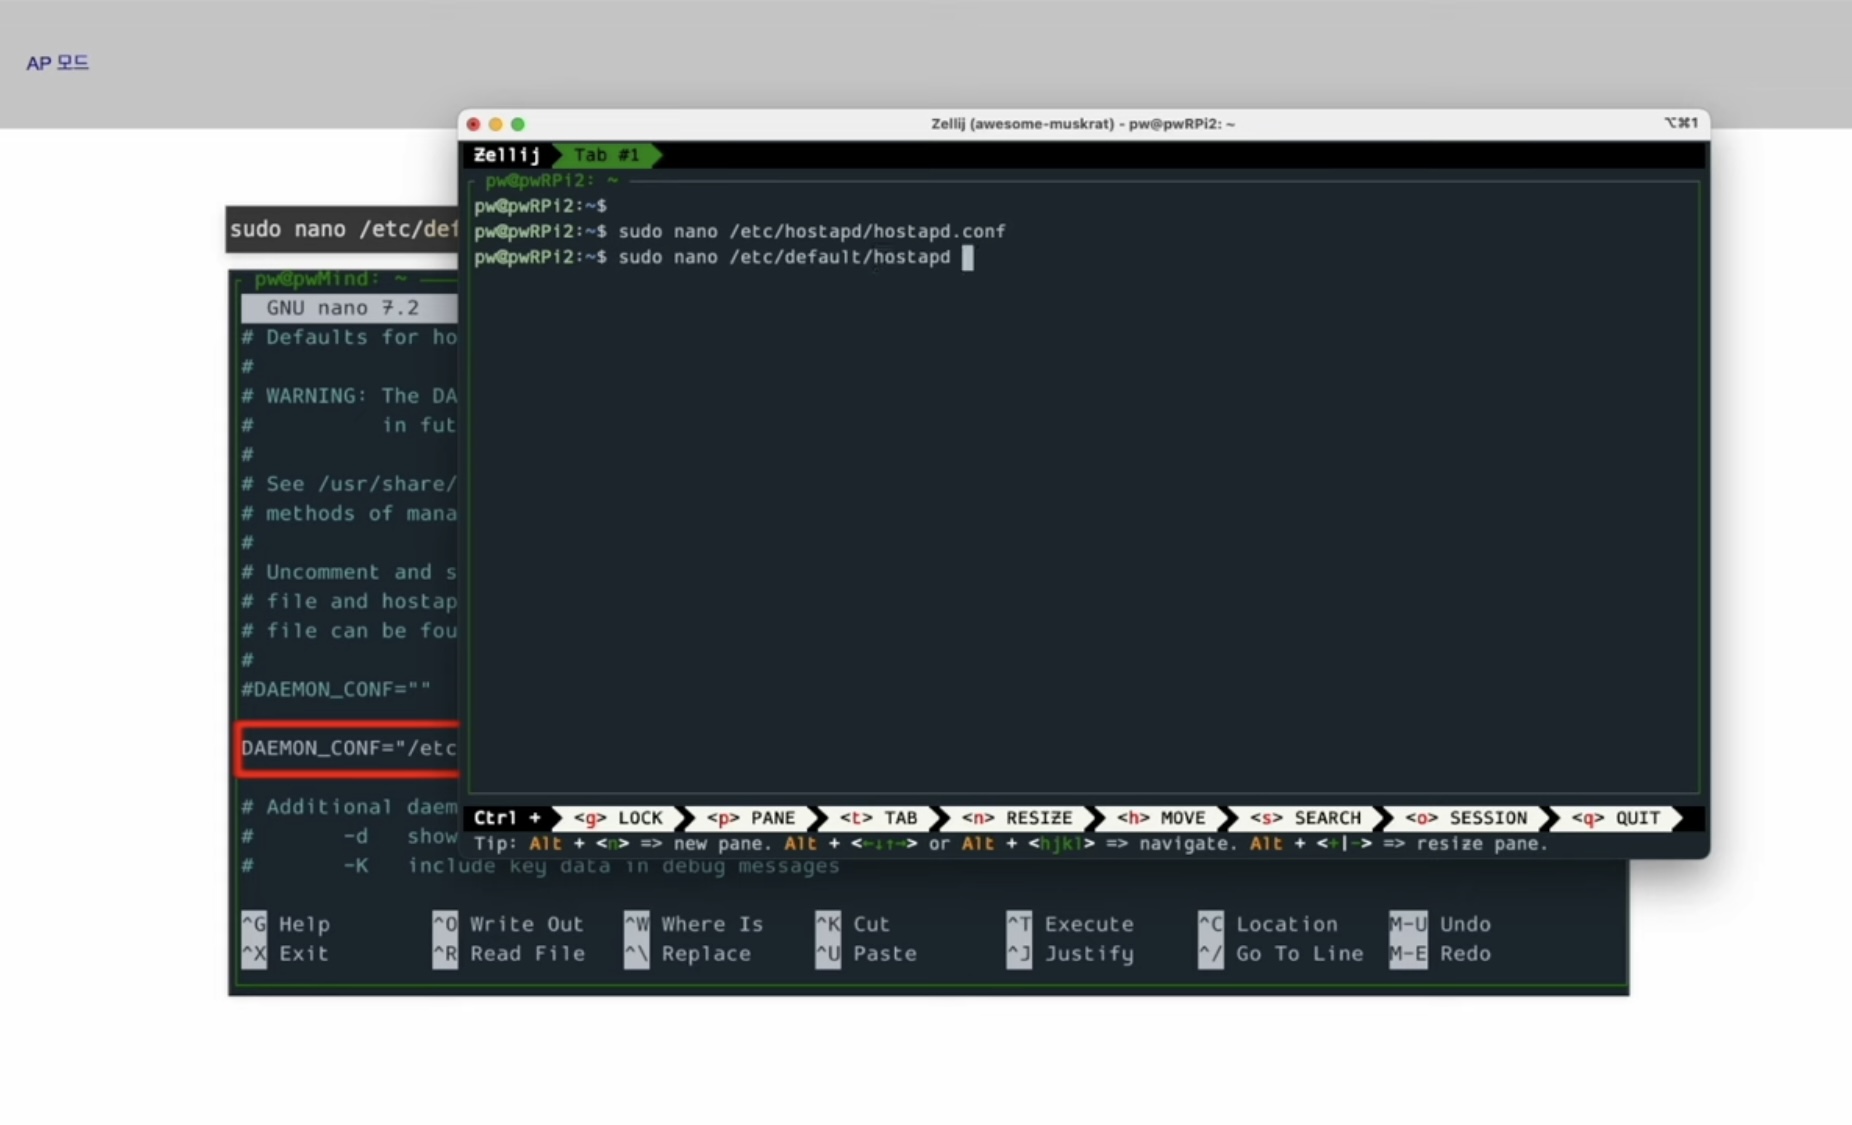This screenshot has height=1125, width=1852.
Task: Click ^X Exit in nano footer
Action: point(286,954)
